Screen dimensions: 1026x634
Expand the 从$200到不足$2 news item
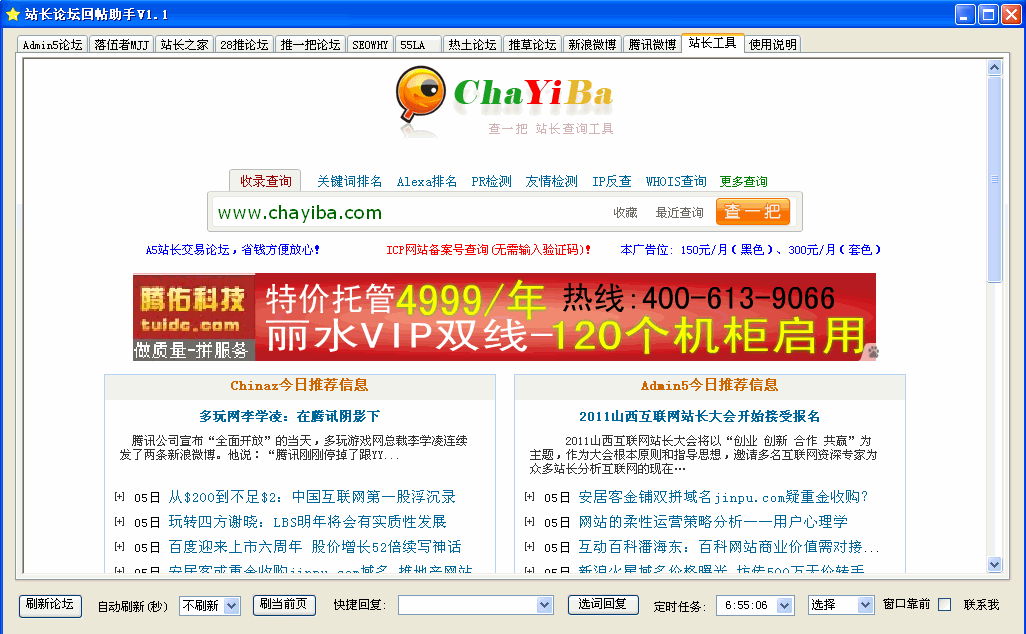[x=119, y=497]
